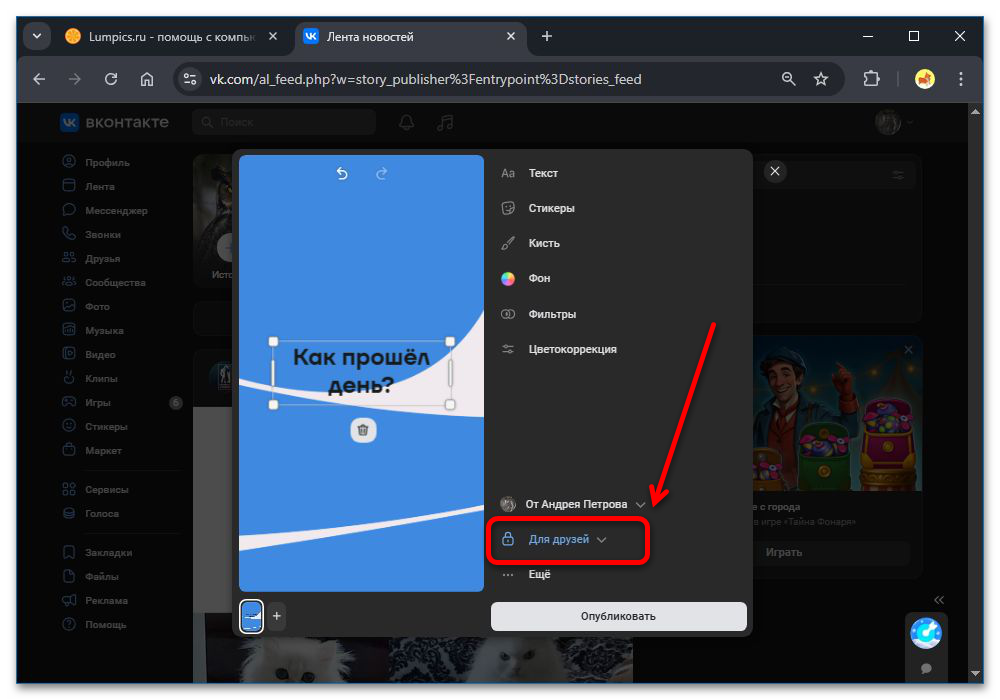Screen dimensions: 1000x700
Task: Select the Stickers tool in story editor
Action: (551, 208)
